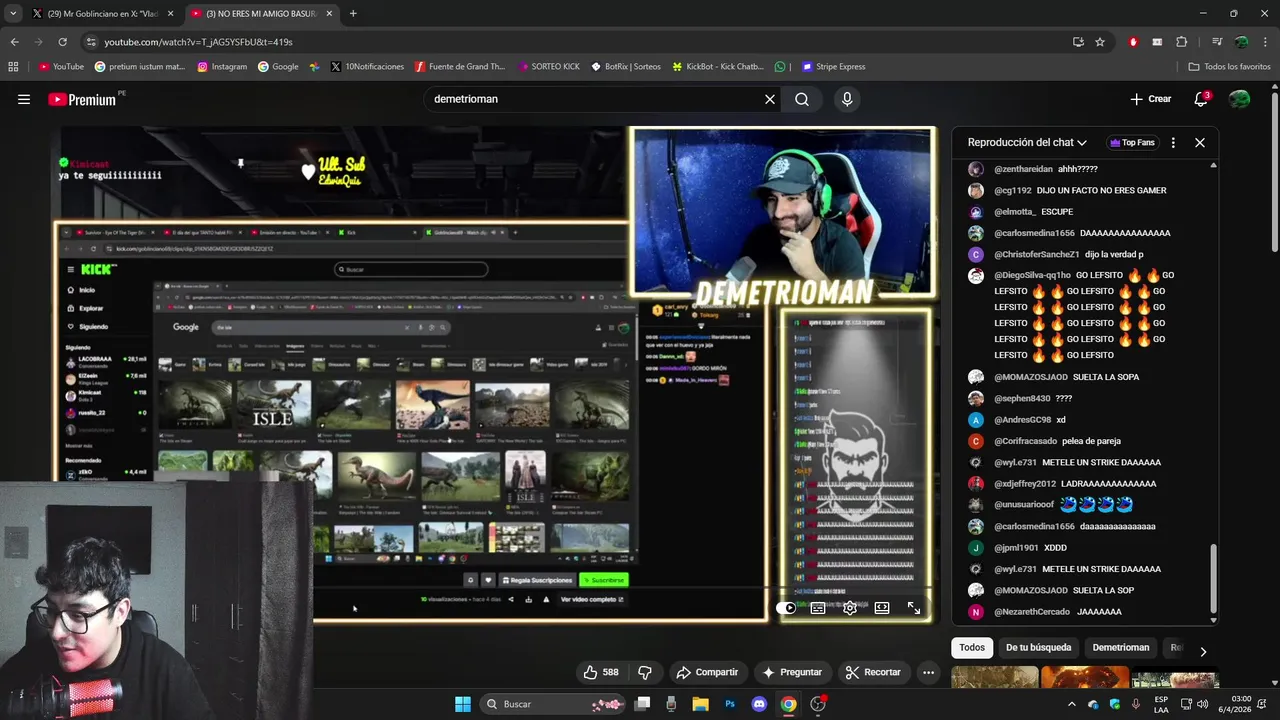Open the YouTube guide hamburger menu
1280x720 pixels.
tap(24, 99)
